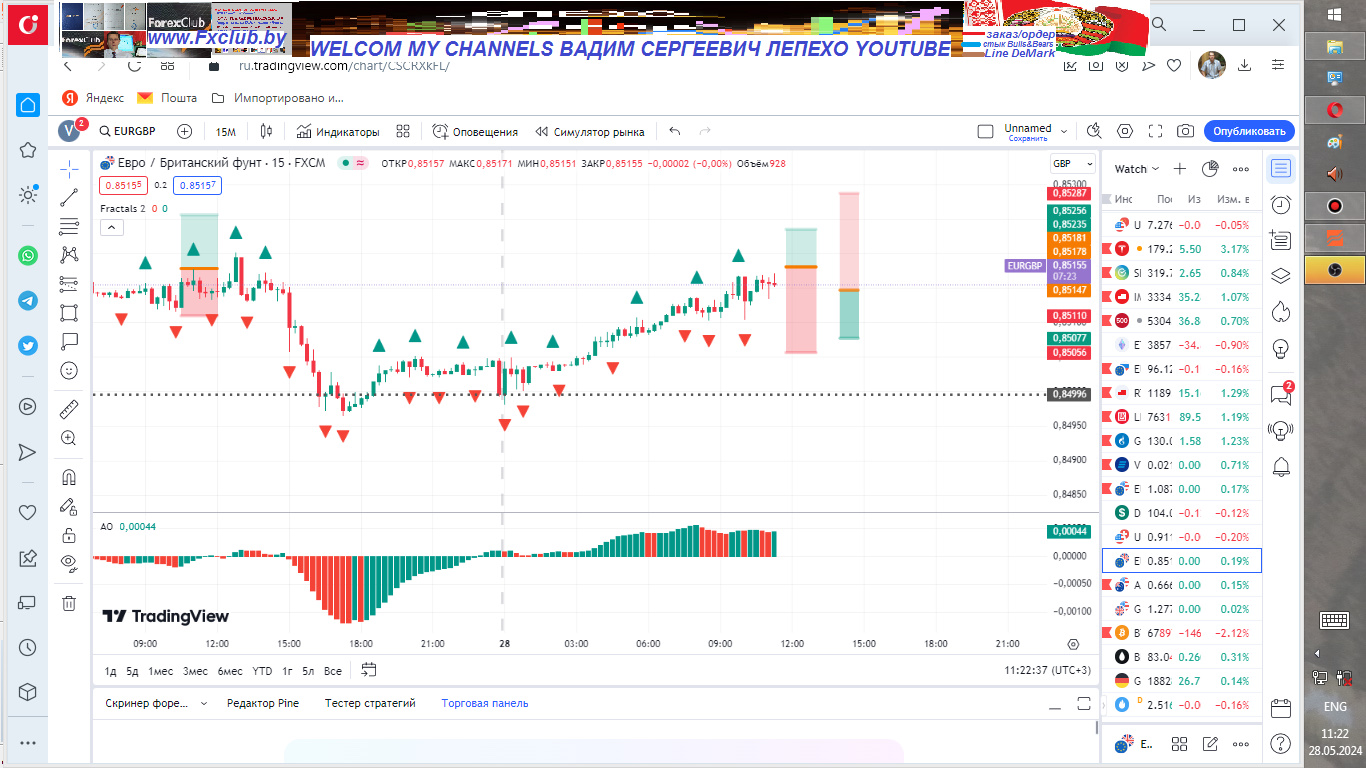The height and width of the screenshot is (768, 1366).
Task: Open go-to-date calendar icon
Action: [x=369, y=670]
